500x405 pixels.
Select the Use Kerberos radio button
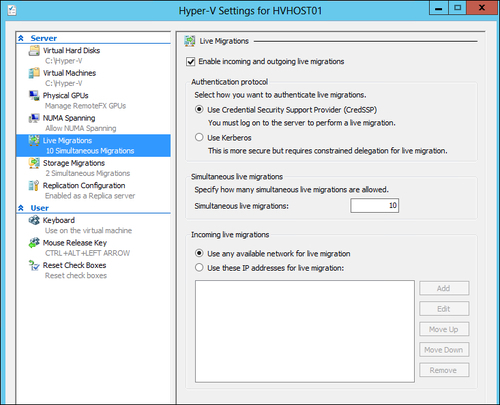(x=199, y=137)
